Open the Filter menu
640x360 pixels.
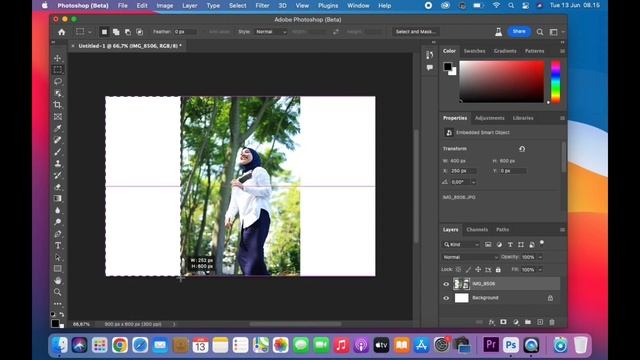[x=262, y=6]
